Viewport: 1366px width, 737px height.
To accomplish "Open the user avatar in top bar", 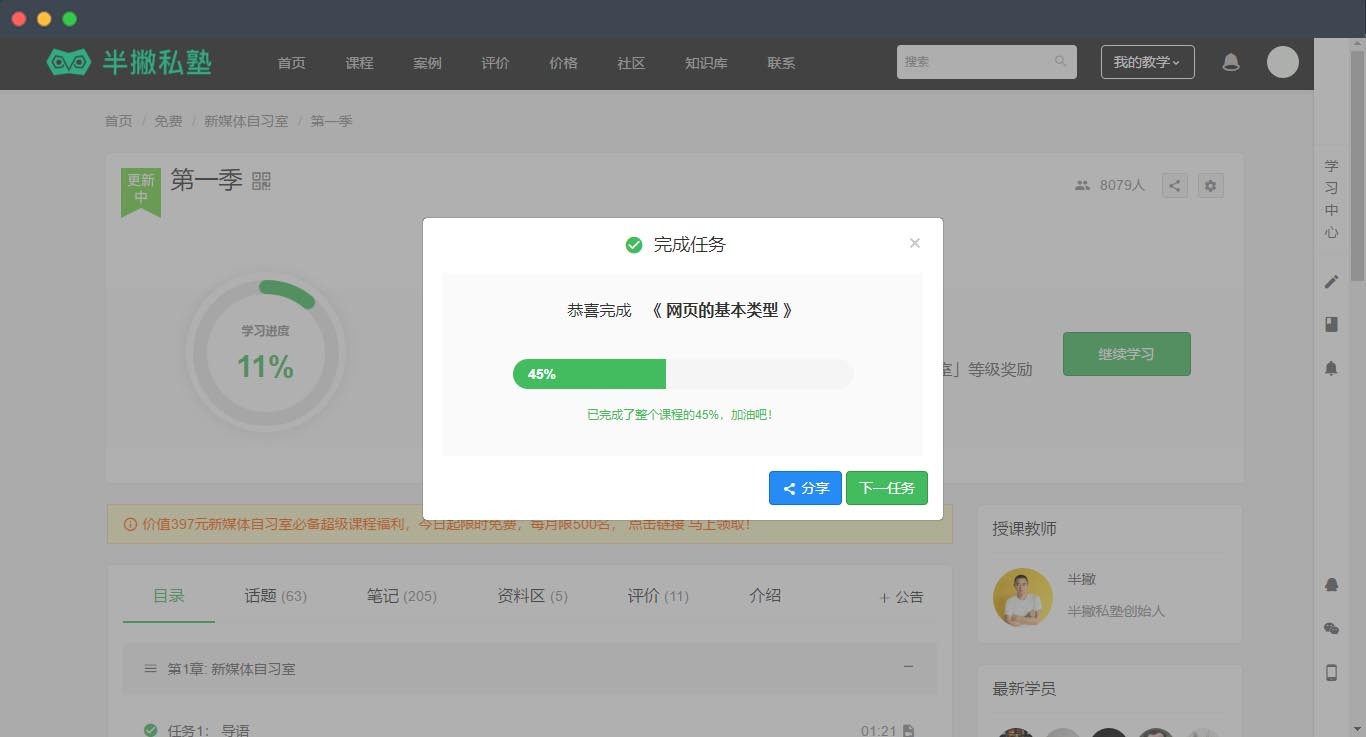I will 1282,62.
